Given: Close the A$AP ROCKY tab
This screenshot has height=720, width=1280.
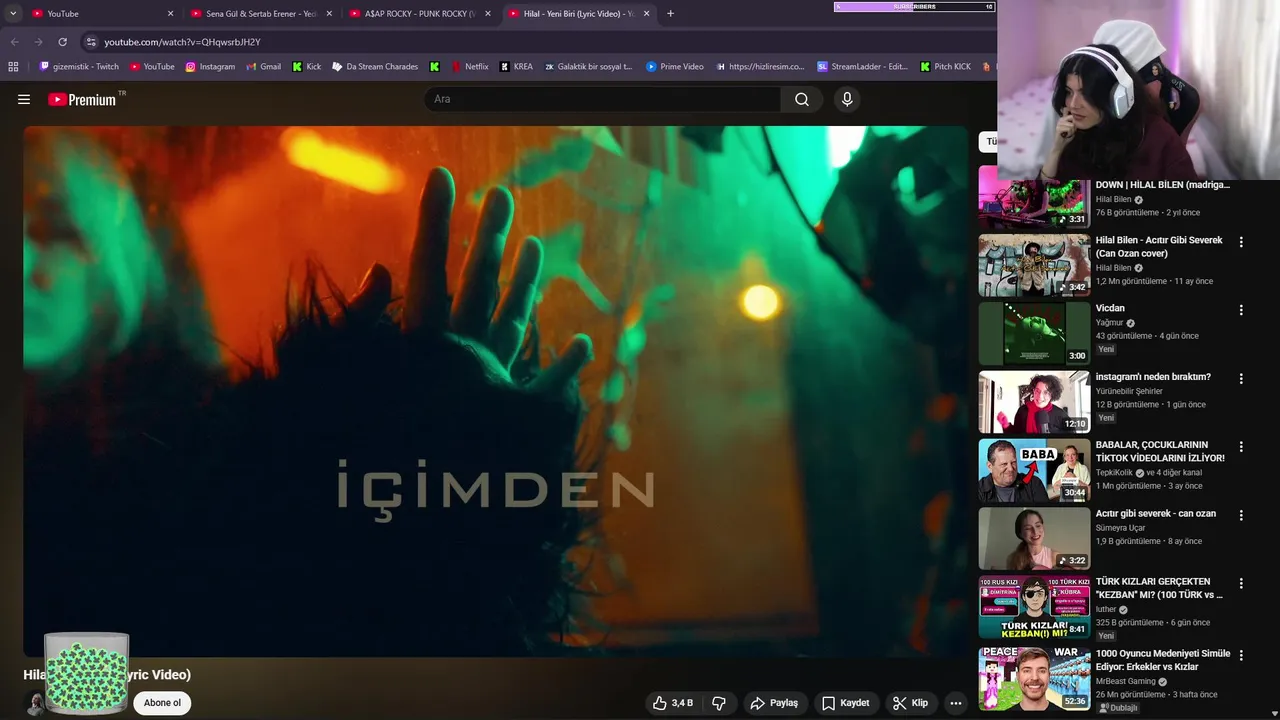Looking at the screenshot, I should pyautogui.click(x=488, y=13).
